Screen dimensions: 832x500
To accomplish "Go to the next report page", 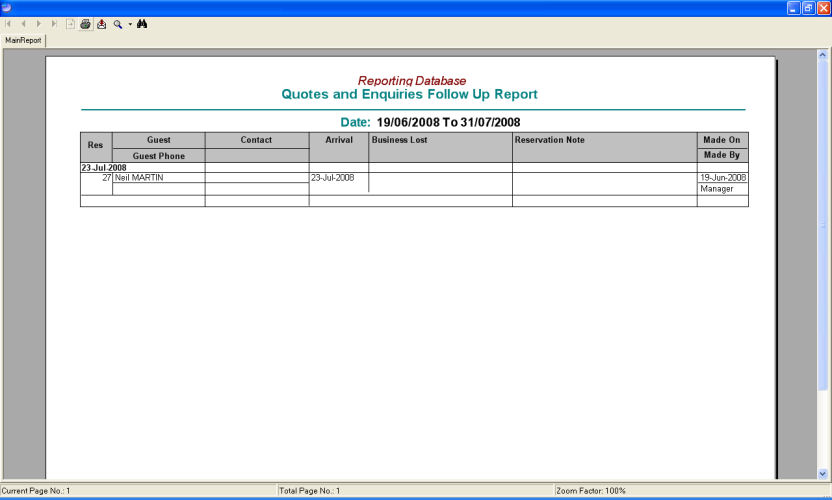I will (38, 24).
